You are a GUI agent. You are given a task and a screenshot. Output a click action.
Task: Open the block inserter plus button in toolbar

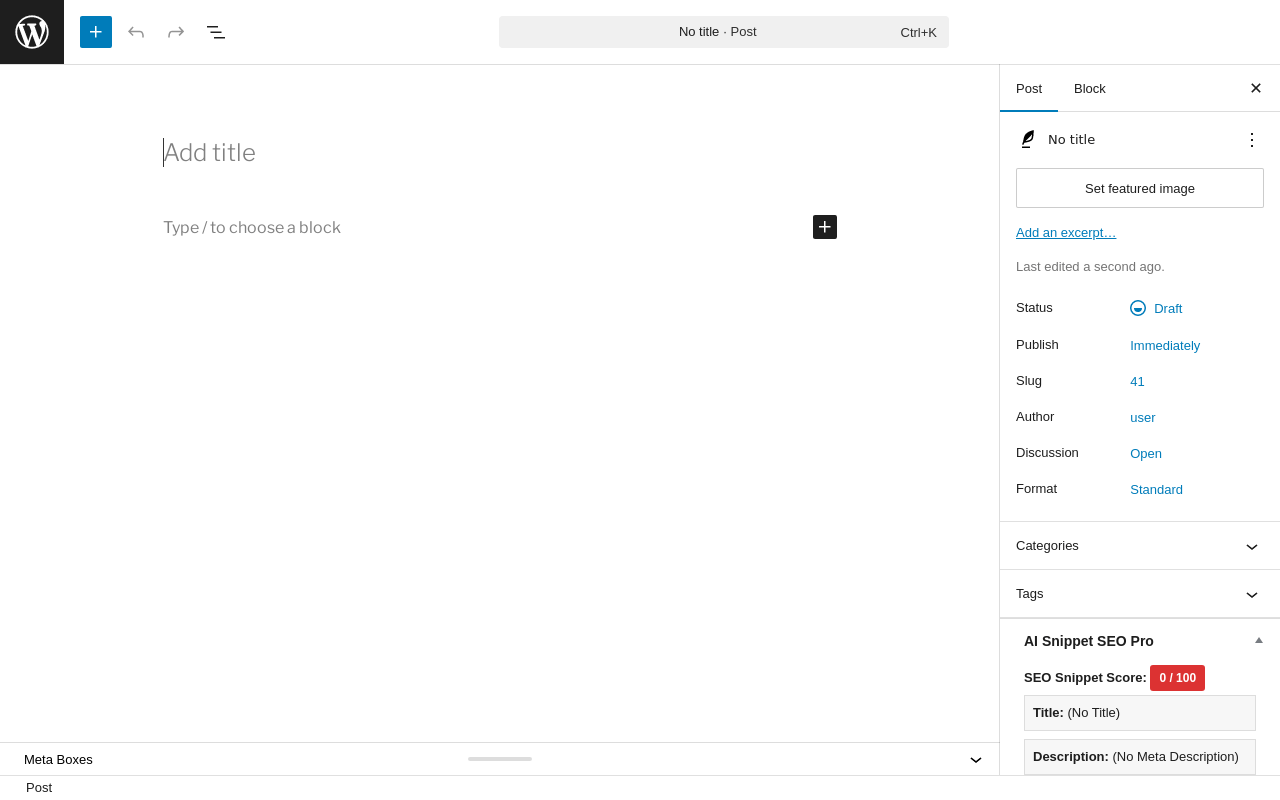(x=96, y=32)
